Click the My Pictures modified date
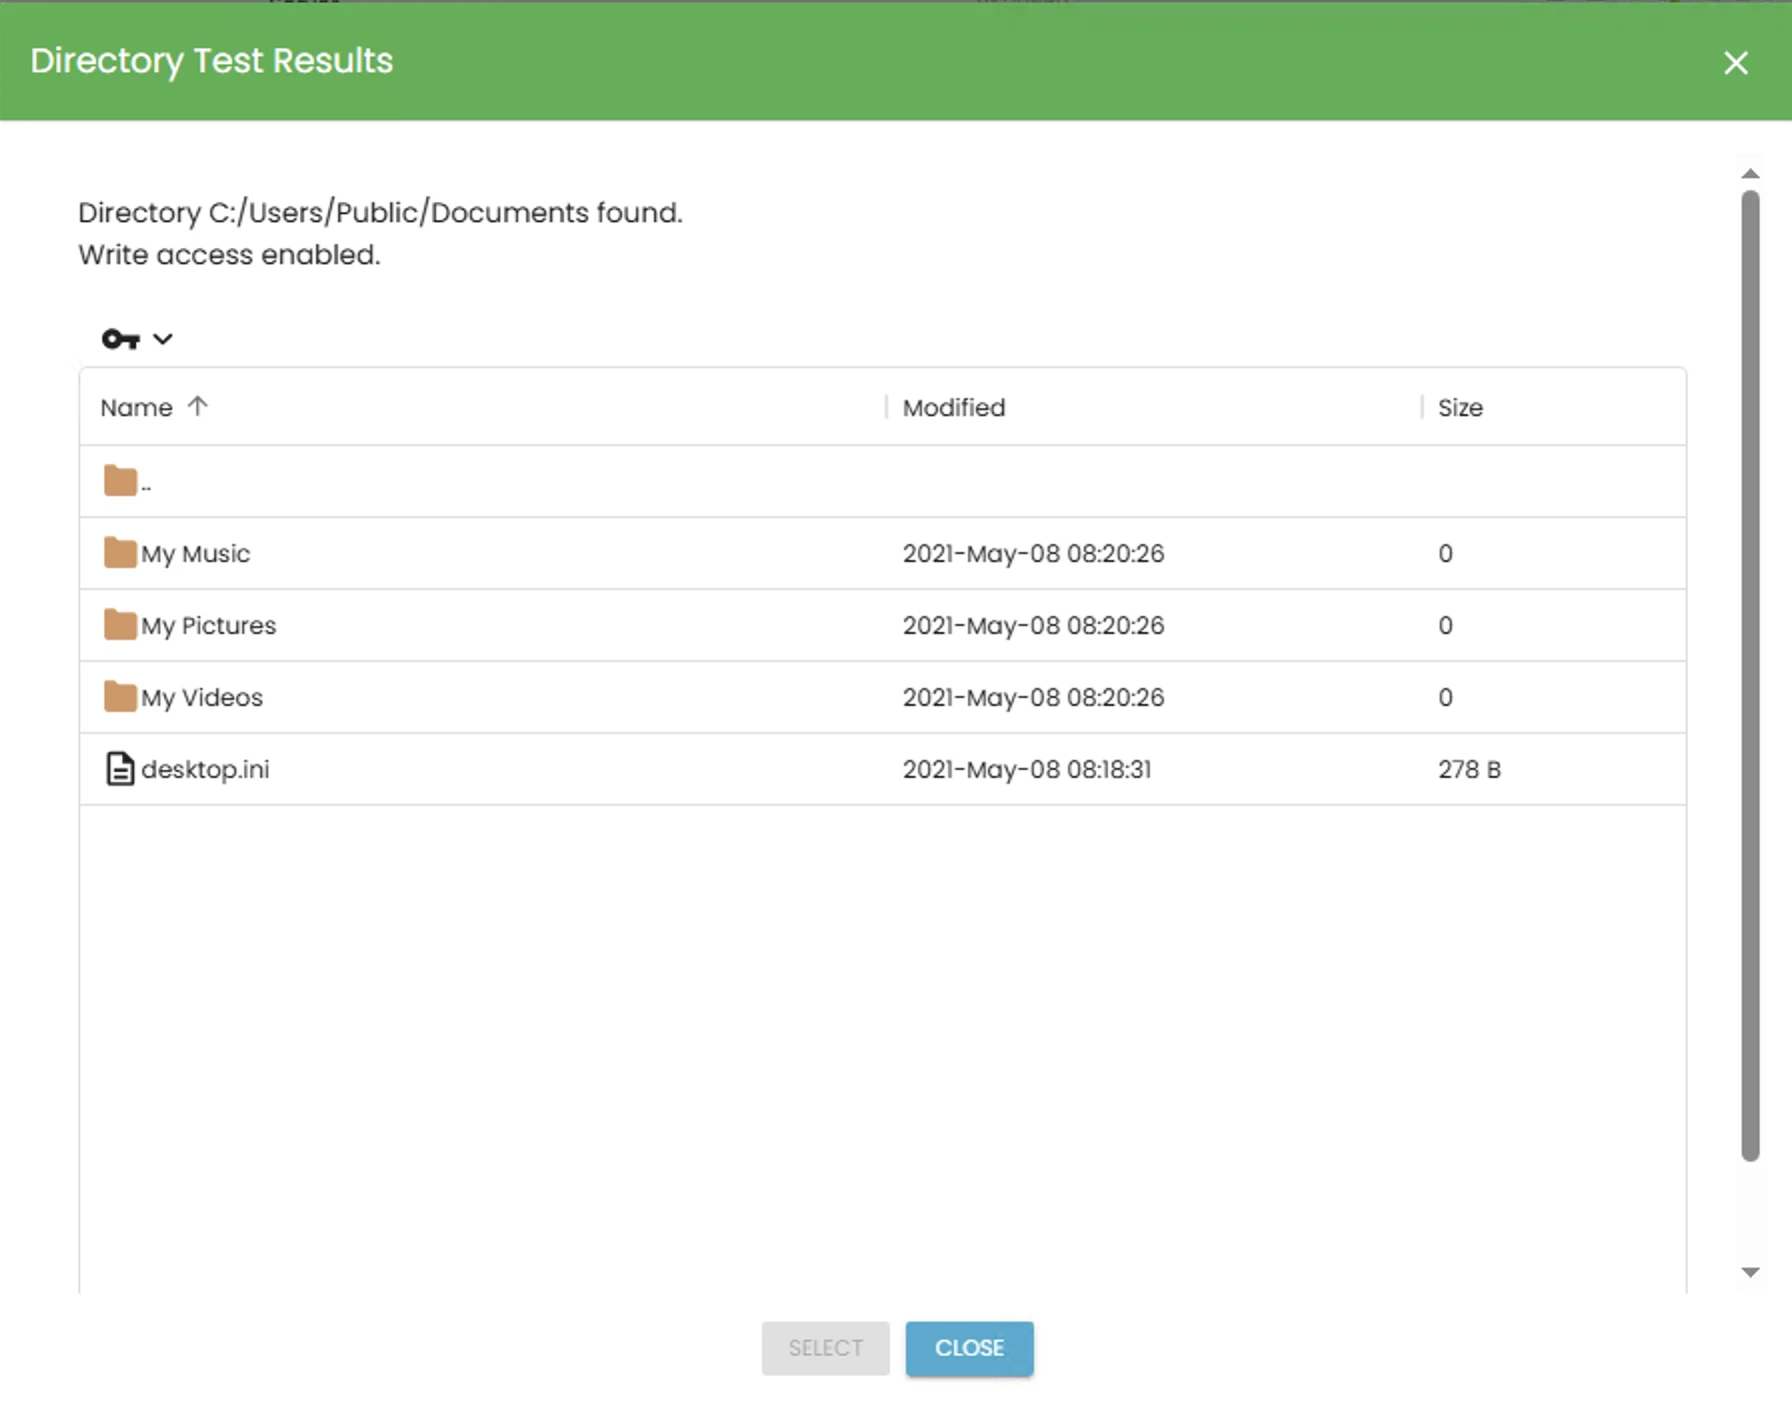This screenshot has height=1416, width=1792. click(1033, 626)
